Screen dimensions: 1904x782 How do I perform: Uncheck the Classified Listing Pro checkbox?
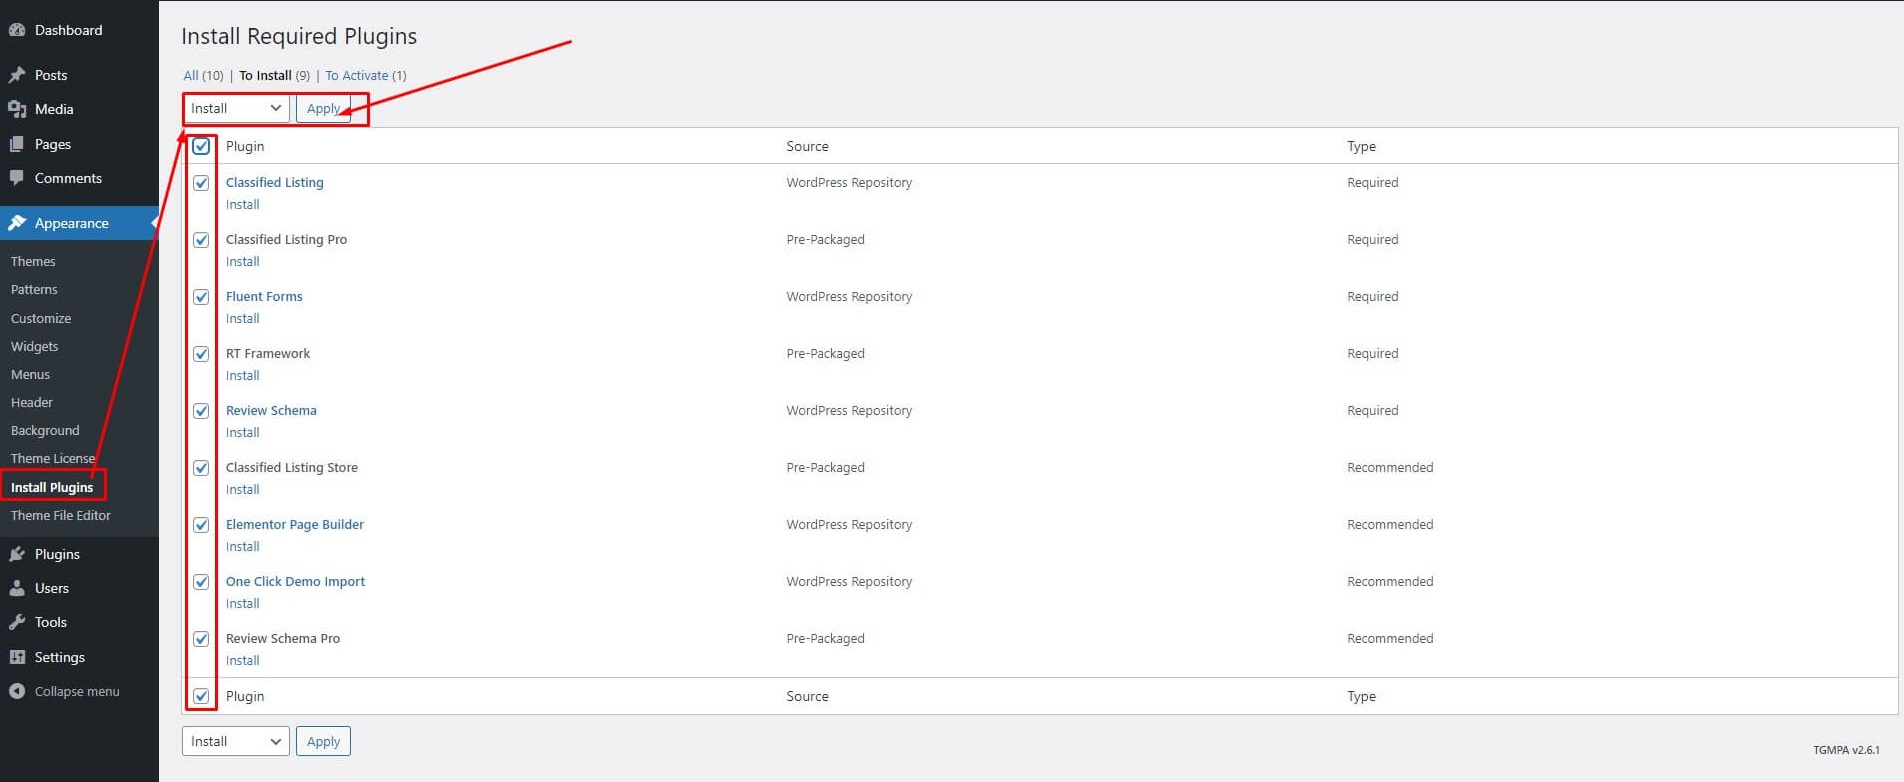[x=201, y=240]
